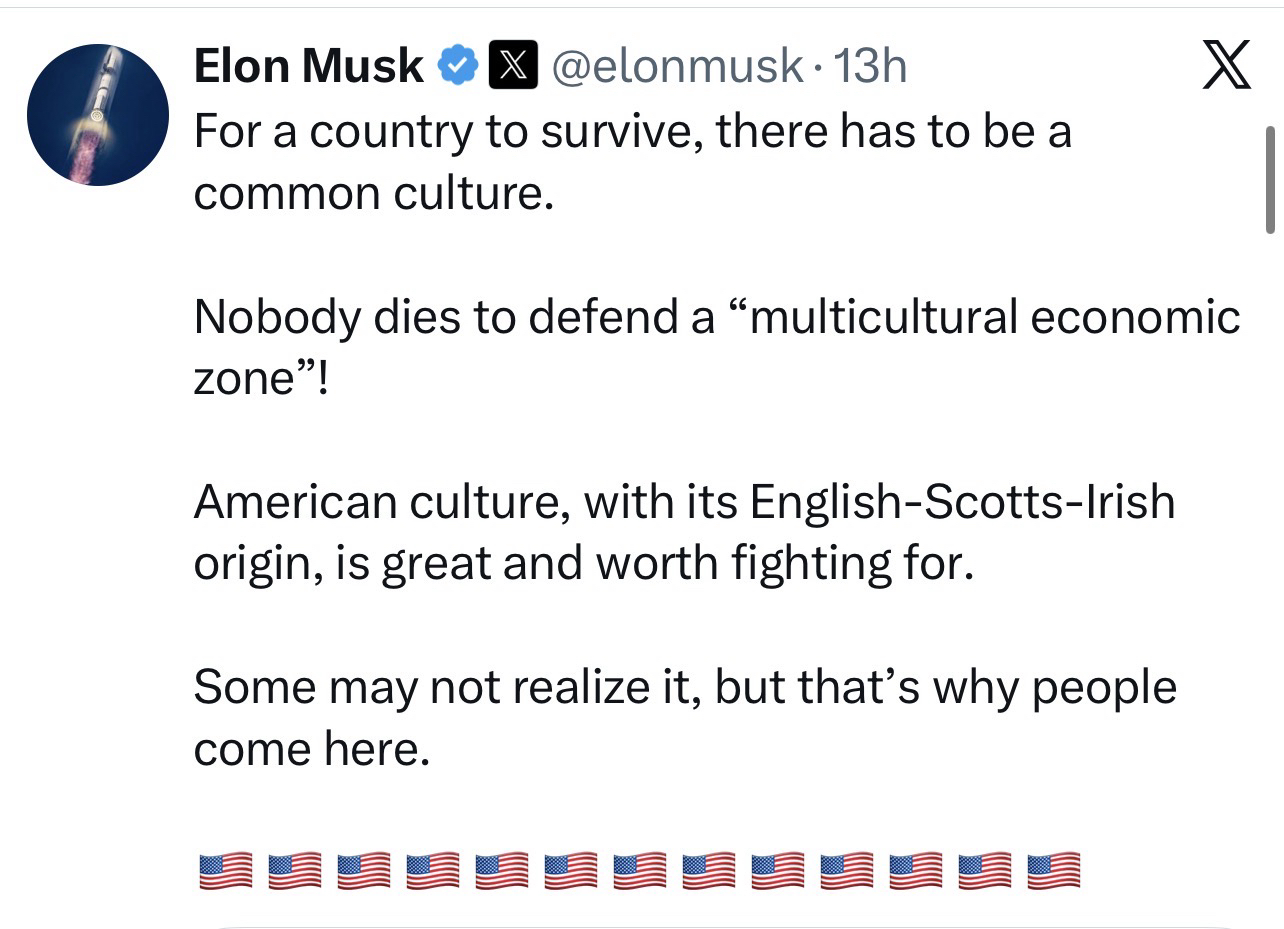Click the words "English-Scotts-Irish"
1284x929 pixels.
pyautogui.click(x=962, y=501)
